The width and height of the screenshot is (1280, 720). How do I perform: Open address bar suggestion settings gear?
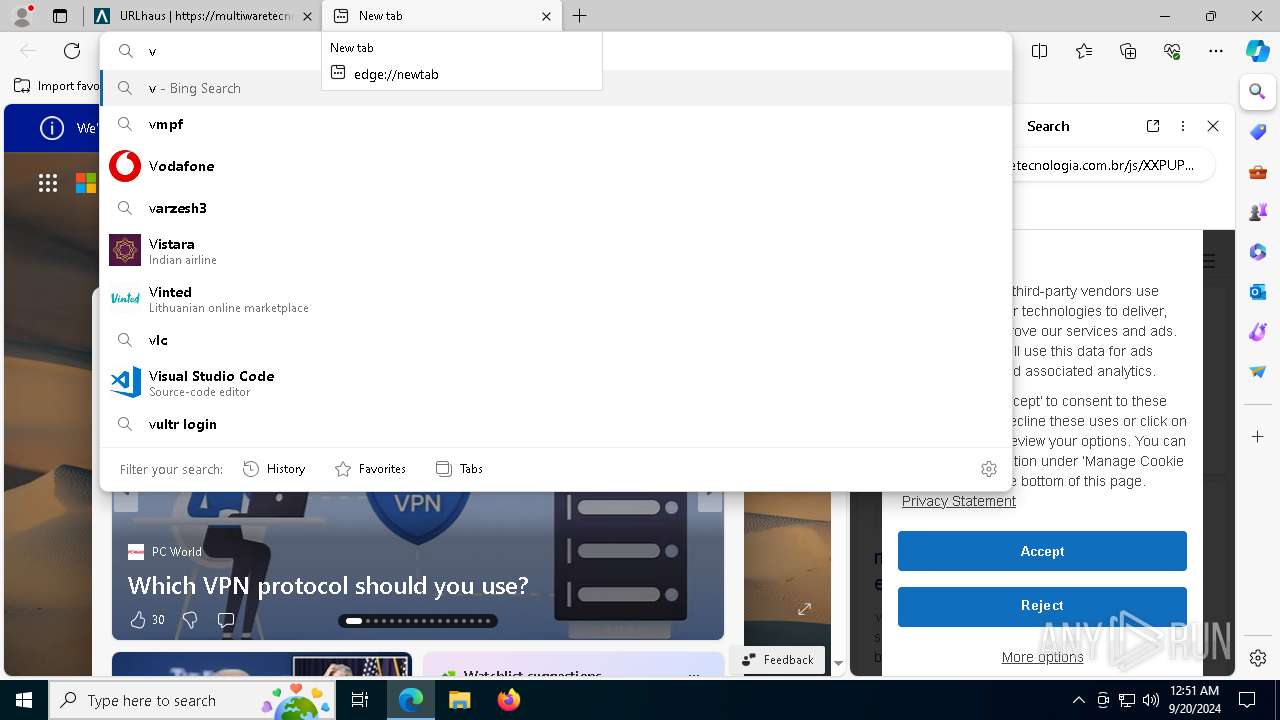[x=989, y=469]
